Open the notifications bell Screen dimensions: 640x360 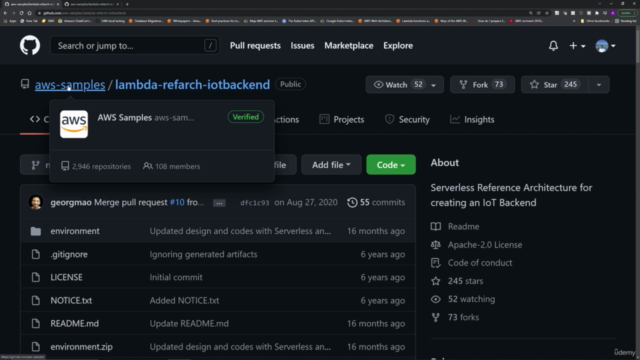(553, 46)
